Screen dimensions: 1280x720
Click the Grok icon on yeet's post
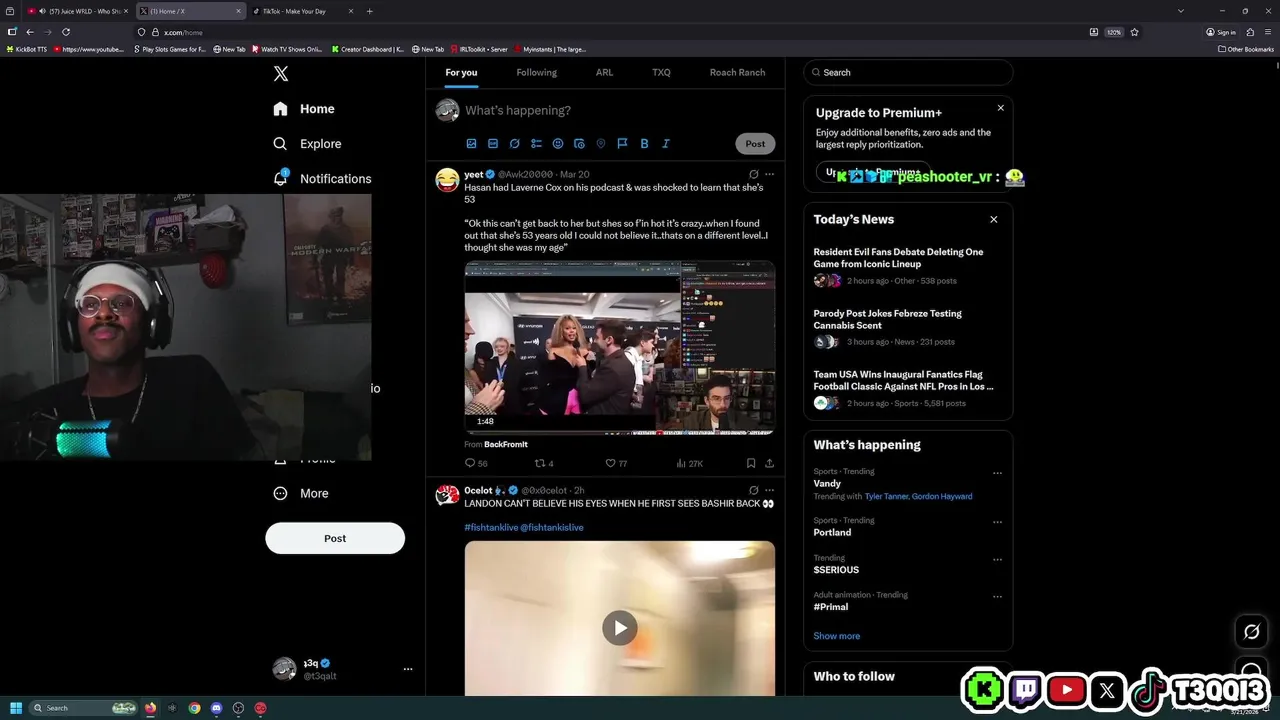(x=753, y=174)
